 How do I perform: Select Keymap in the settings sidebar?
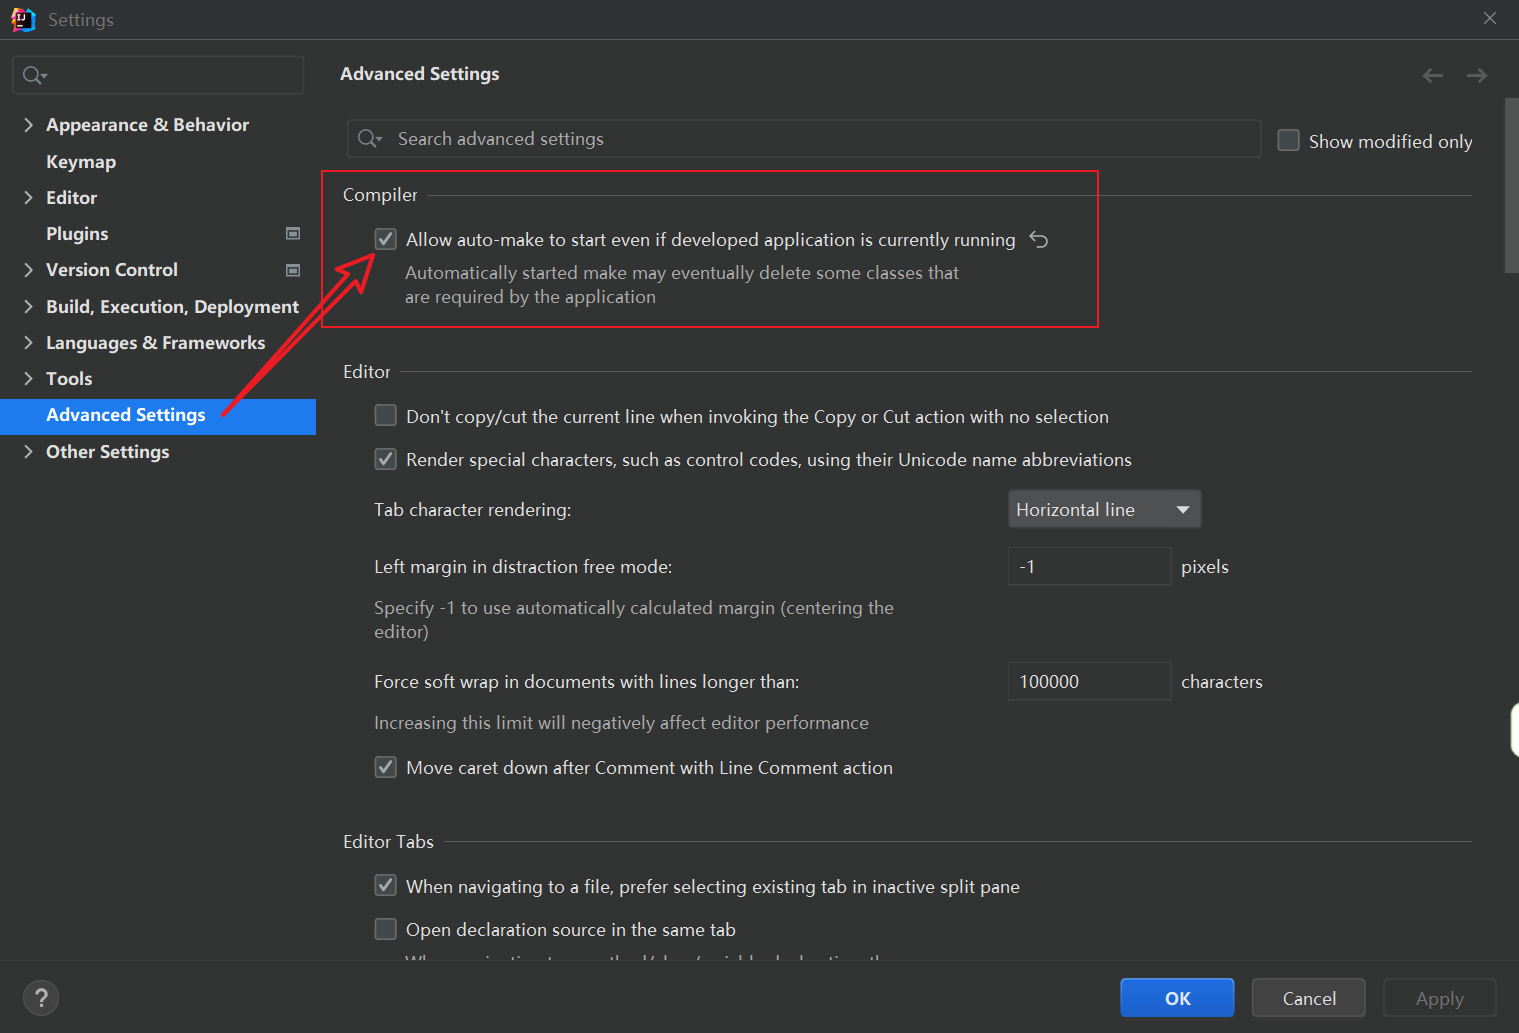click(81, 162)
